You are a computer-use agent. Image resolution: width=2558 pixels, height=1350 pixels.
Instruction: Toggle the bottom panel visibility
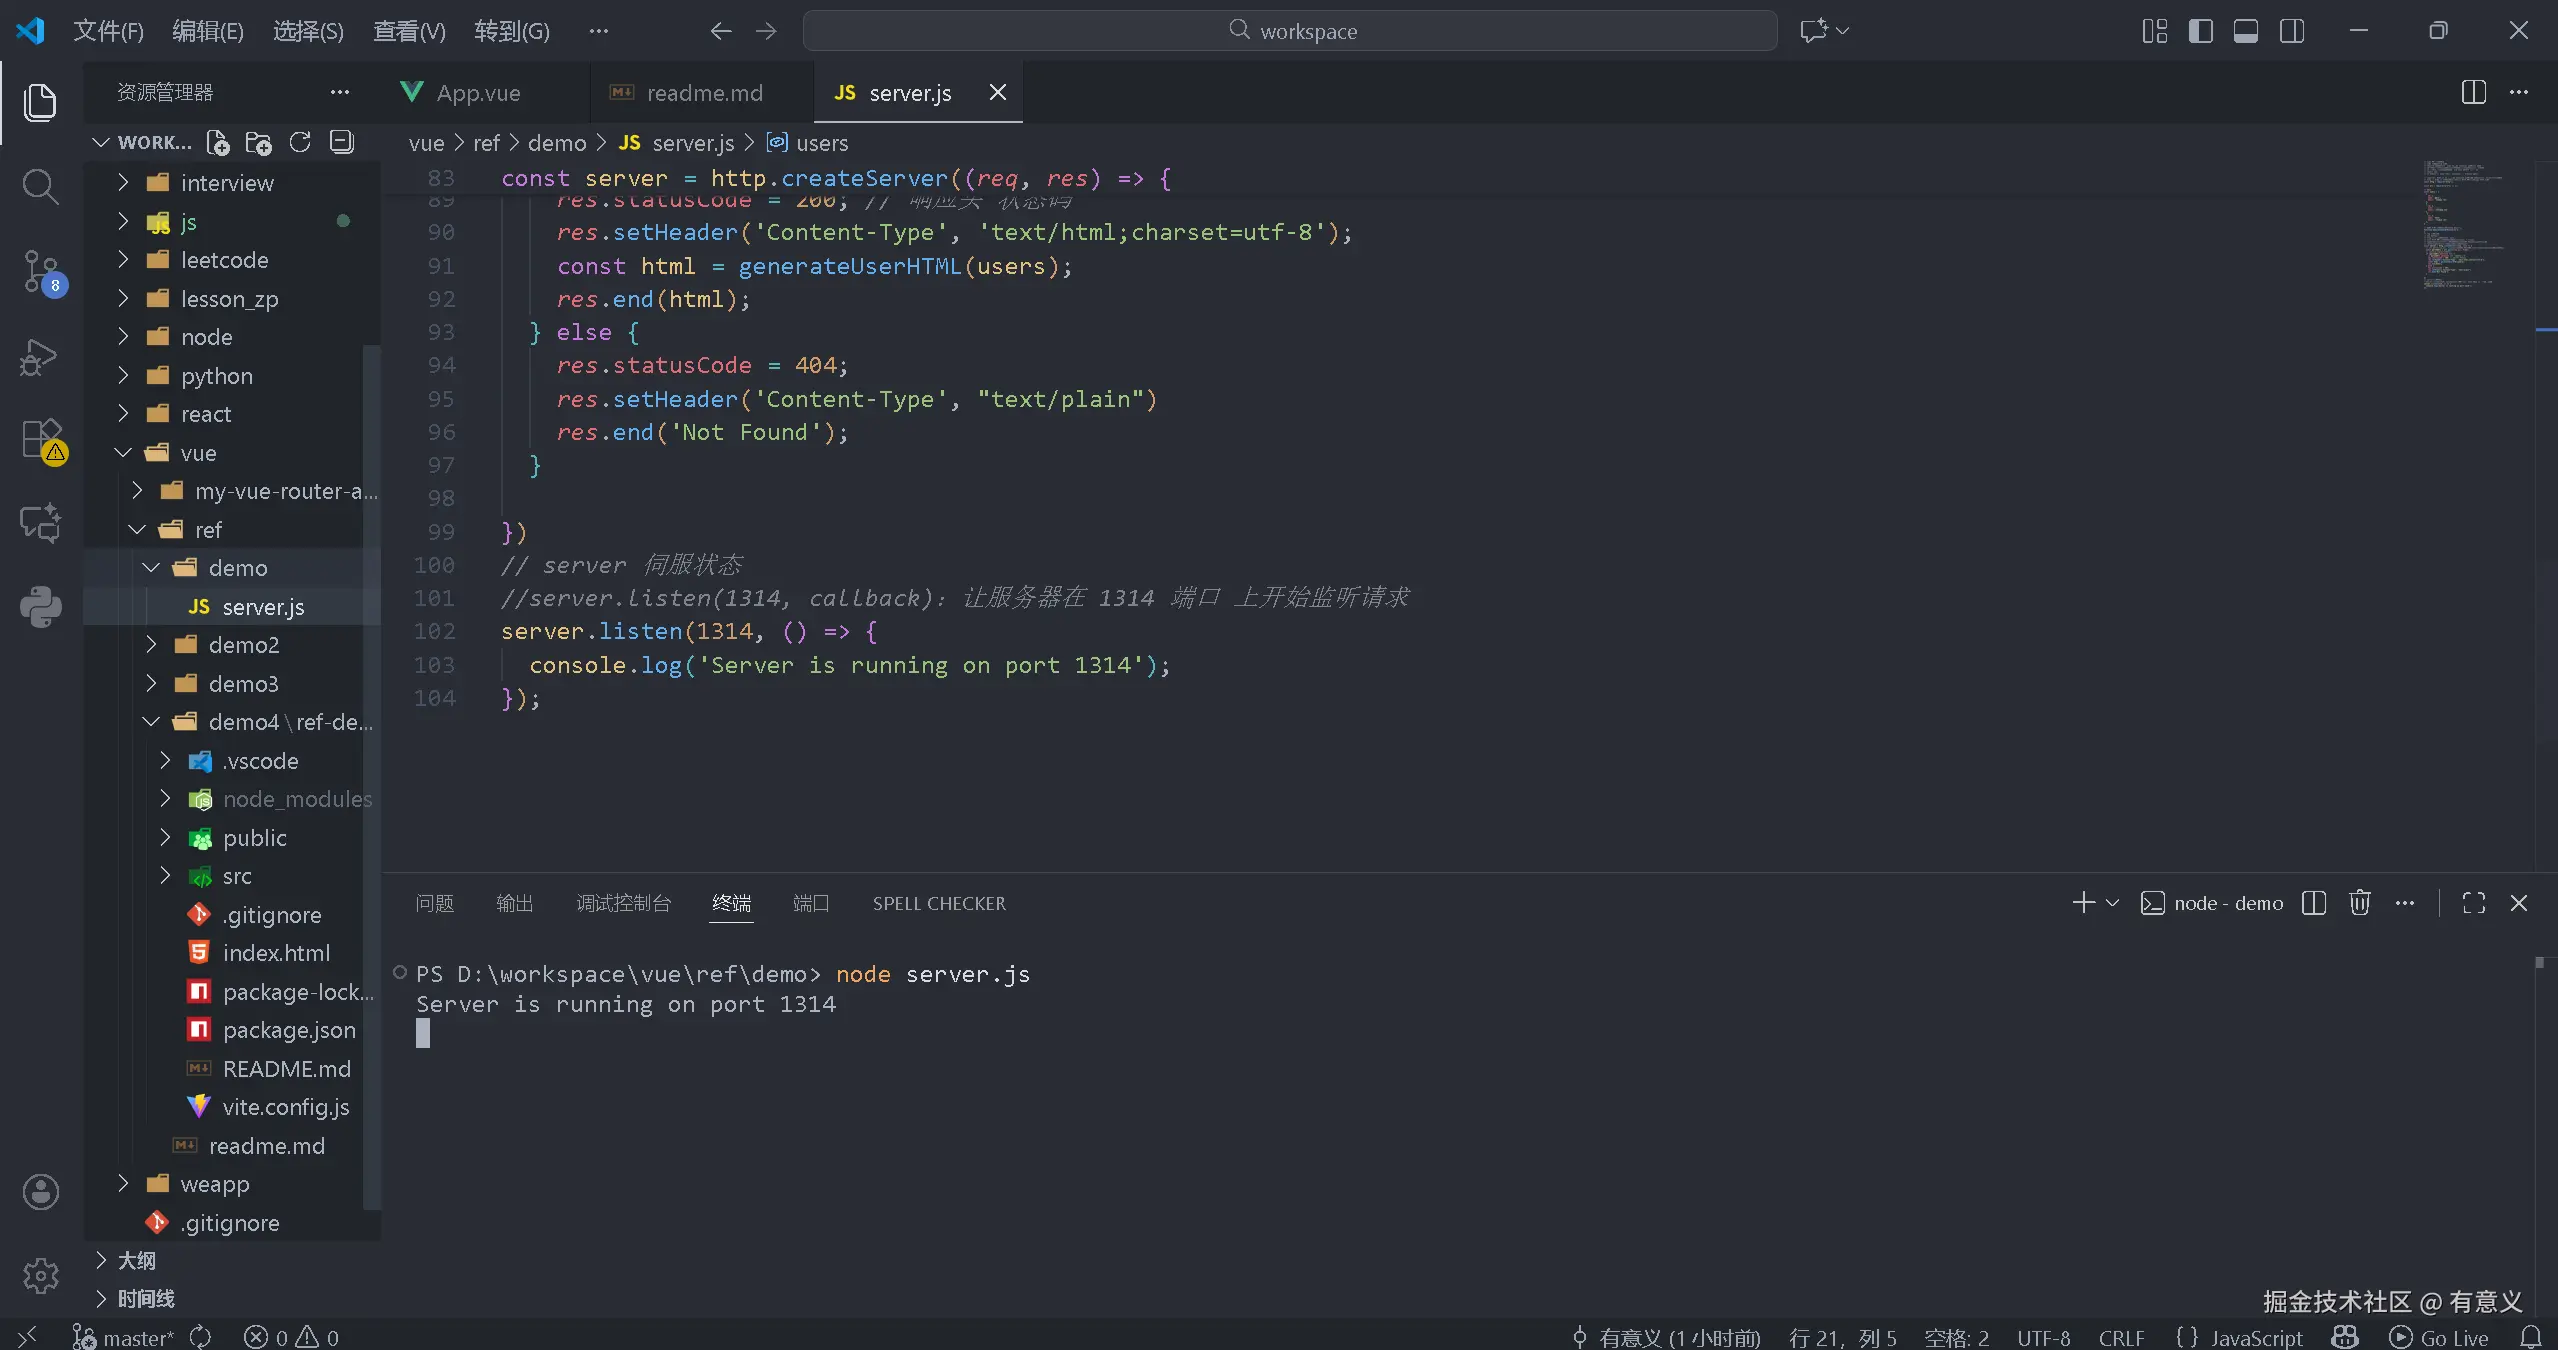[x=2246, y=31]
